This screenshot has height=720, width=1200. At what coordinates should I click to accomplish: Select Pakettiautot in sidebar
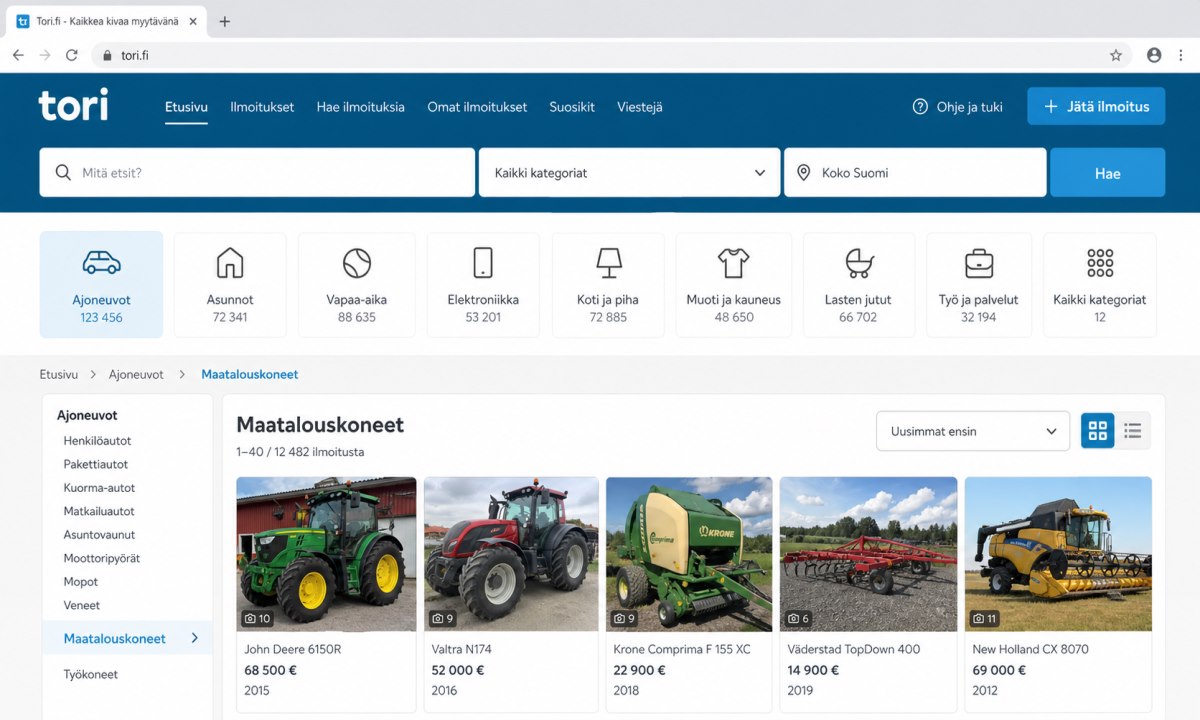[96, 464]
